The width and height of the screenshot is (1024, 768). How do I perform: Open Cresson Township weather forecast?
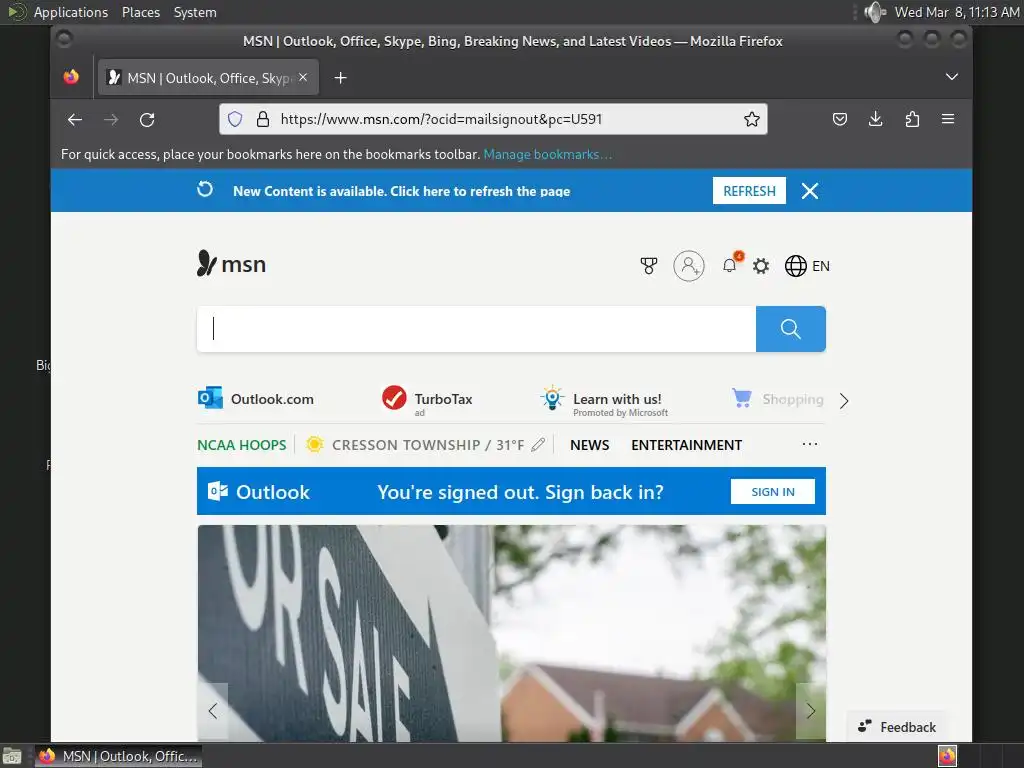[415, 445]
